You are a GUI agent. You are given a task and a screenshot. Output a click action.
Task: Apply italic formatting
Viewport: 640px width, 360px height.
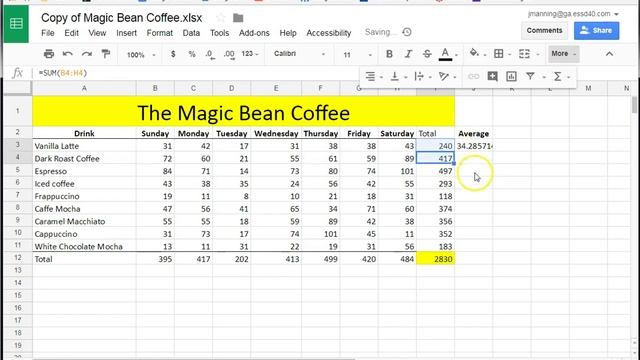click(x=408, y=54)
